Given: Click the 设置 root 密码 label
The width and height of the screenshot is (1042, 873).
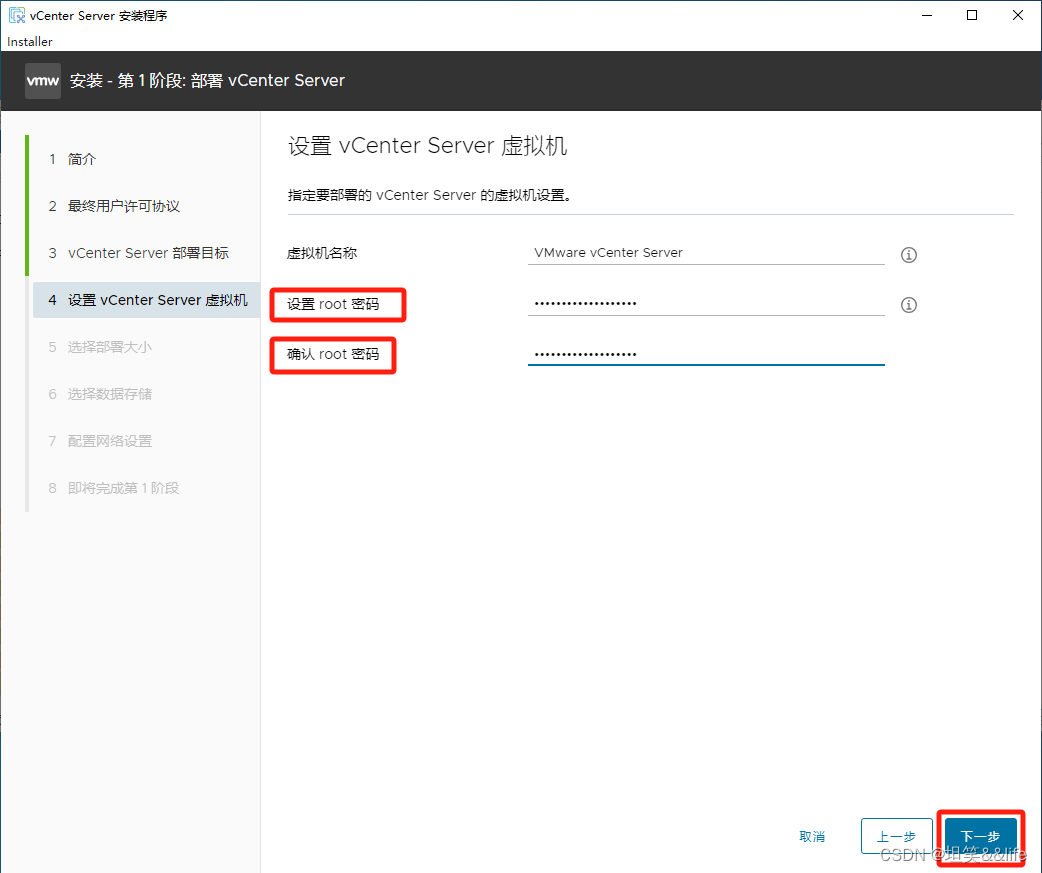Looking at the screenshot, I should [333, 304].
